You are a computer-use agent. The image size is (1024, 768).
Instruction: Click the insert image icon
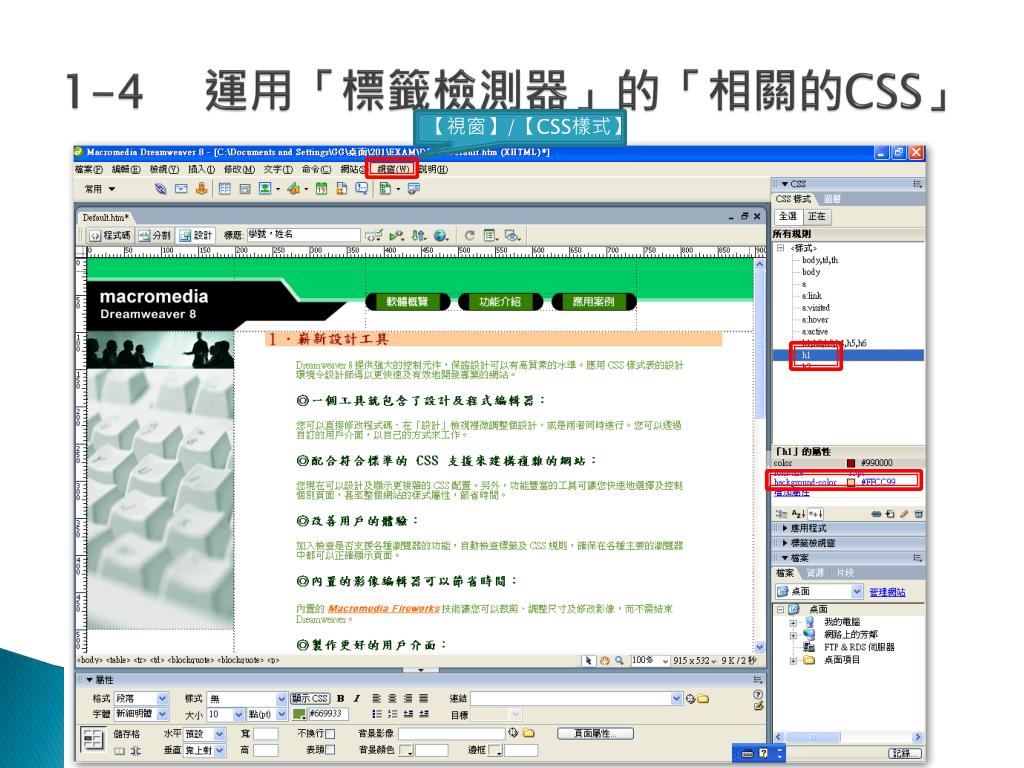click(x=265, y=189)
